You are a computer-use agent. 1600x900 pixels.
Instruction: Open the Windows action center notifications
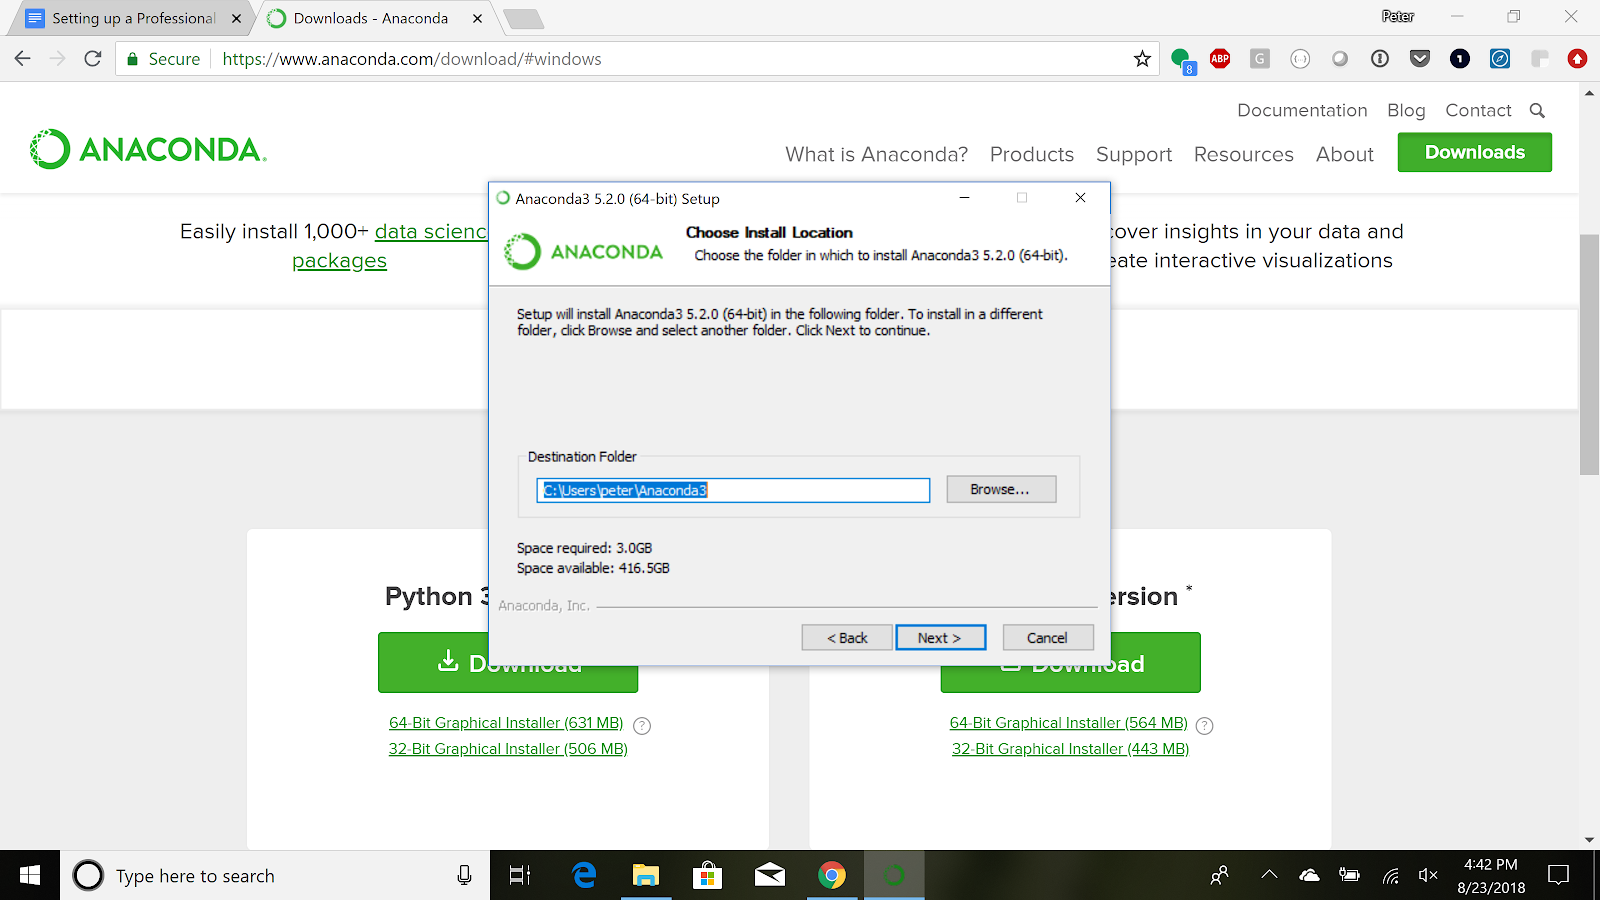click(1558, 876)
